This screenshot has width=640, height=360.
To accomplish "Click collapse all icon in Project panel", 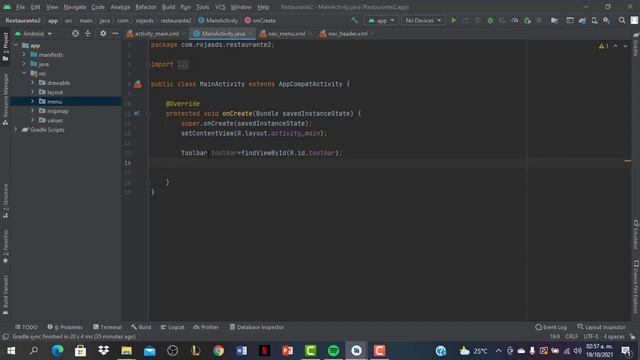I will [88, 33].
